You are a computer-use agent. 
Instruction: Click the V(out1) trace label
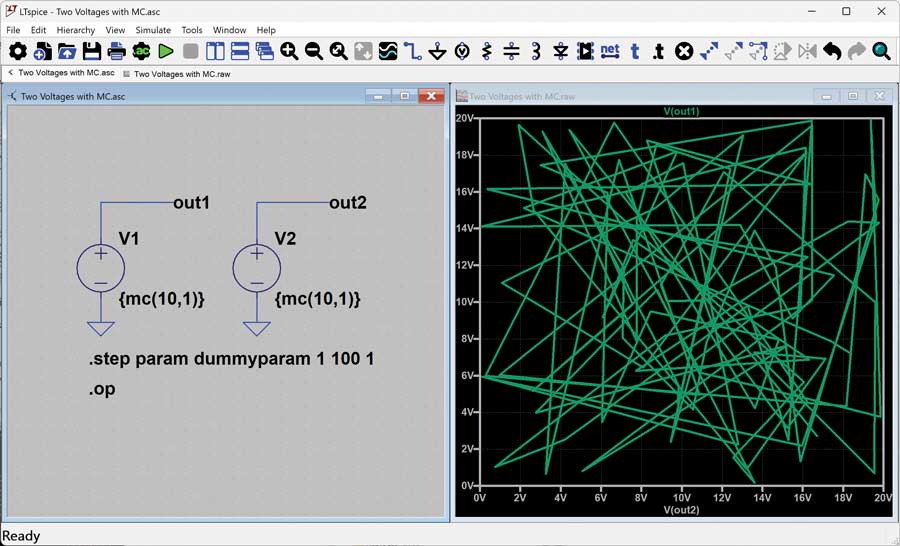[x=681, y=111]
